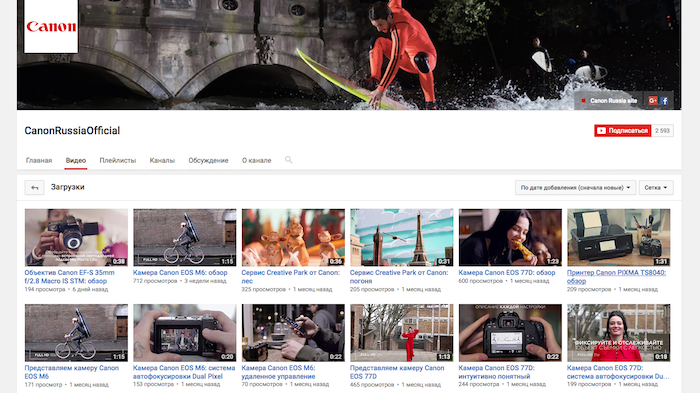This screenshot has width=700, height=393.
Task: Click the 600 просмотров view count
Action: pyautogui.click(x=480, y=281)
